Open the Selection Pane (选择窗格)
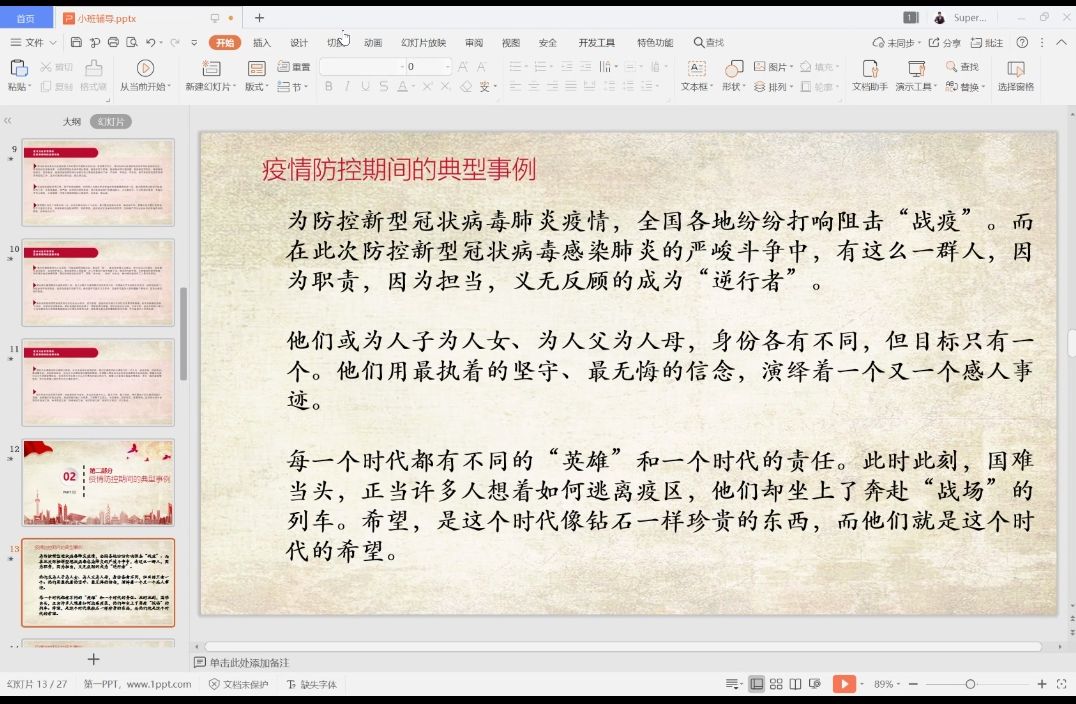Viewport: 1076px width, 704px height. (1015, 68)
